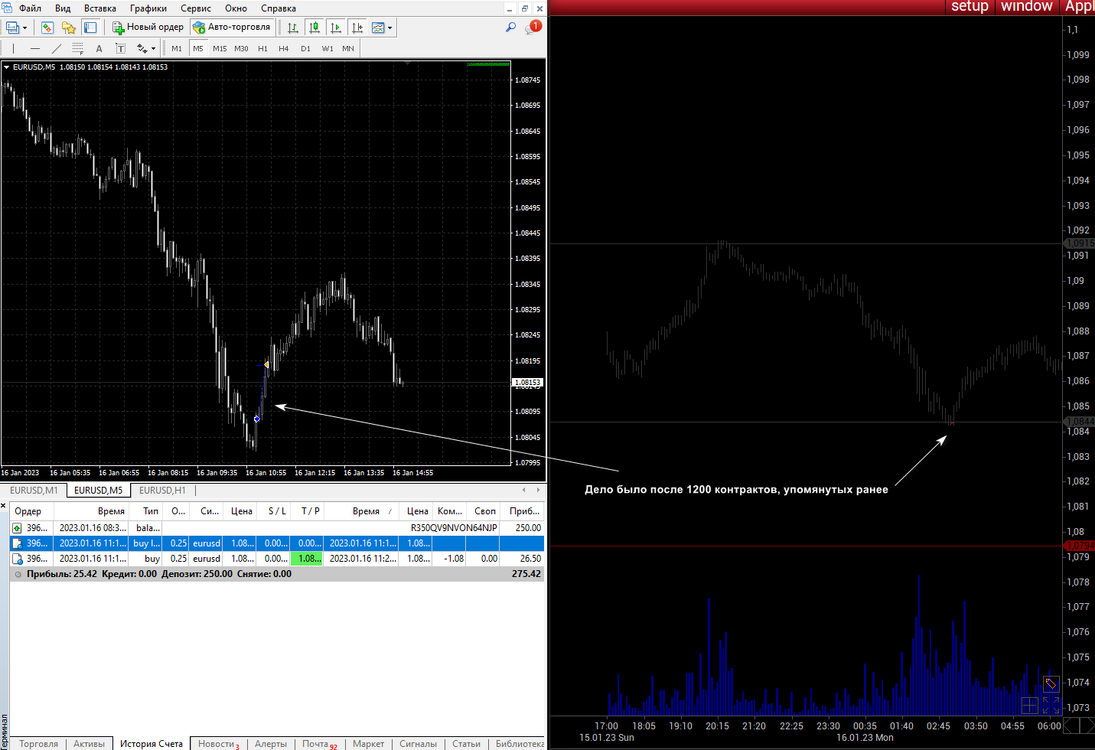Select the buy order row with profit 26.50

point(277,559)
